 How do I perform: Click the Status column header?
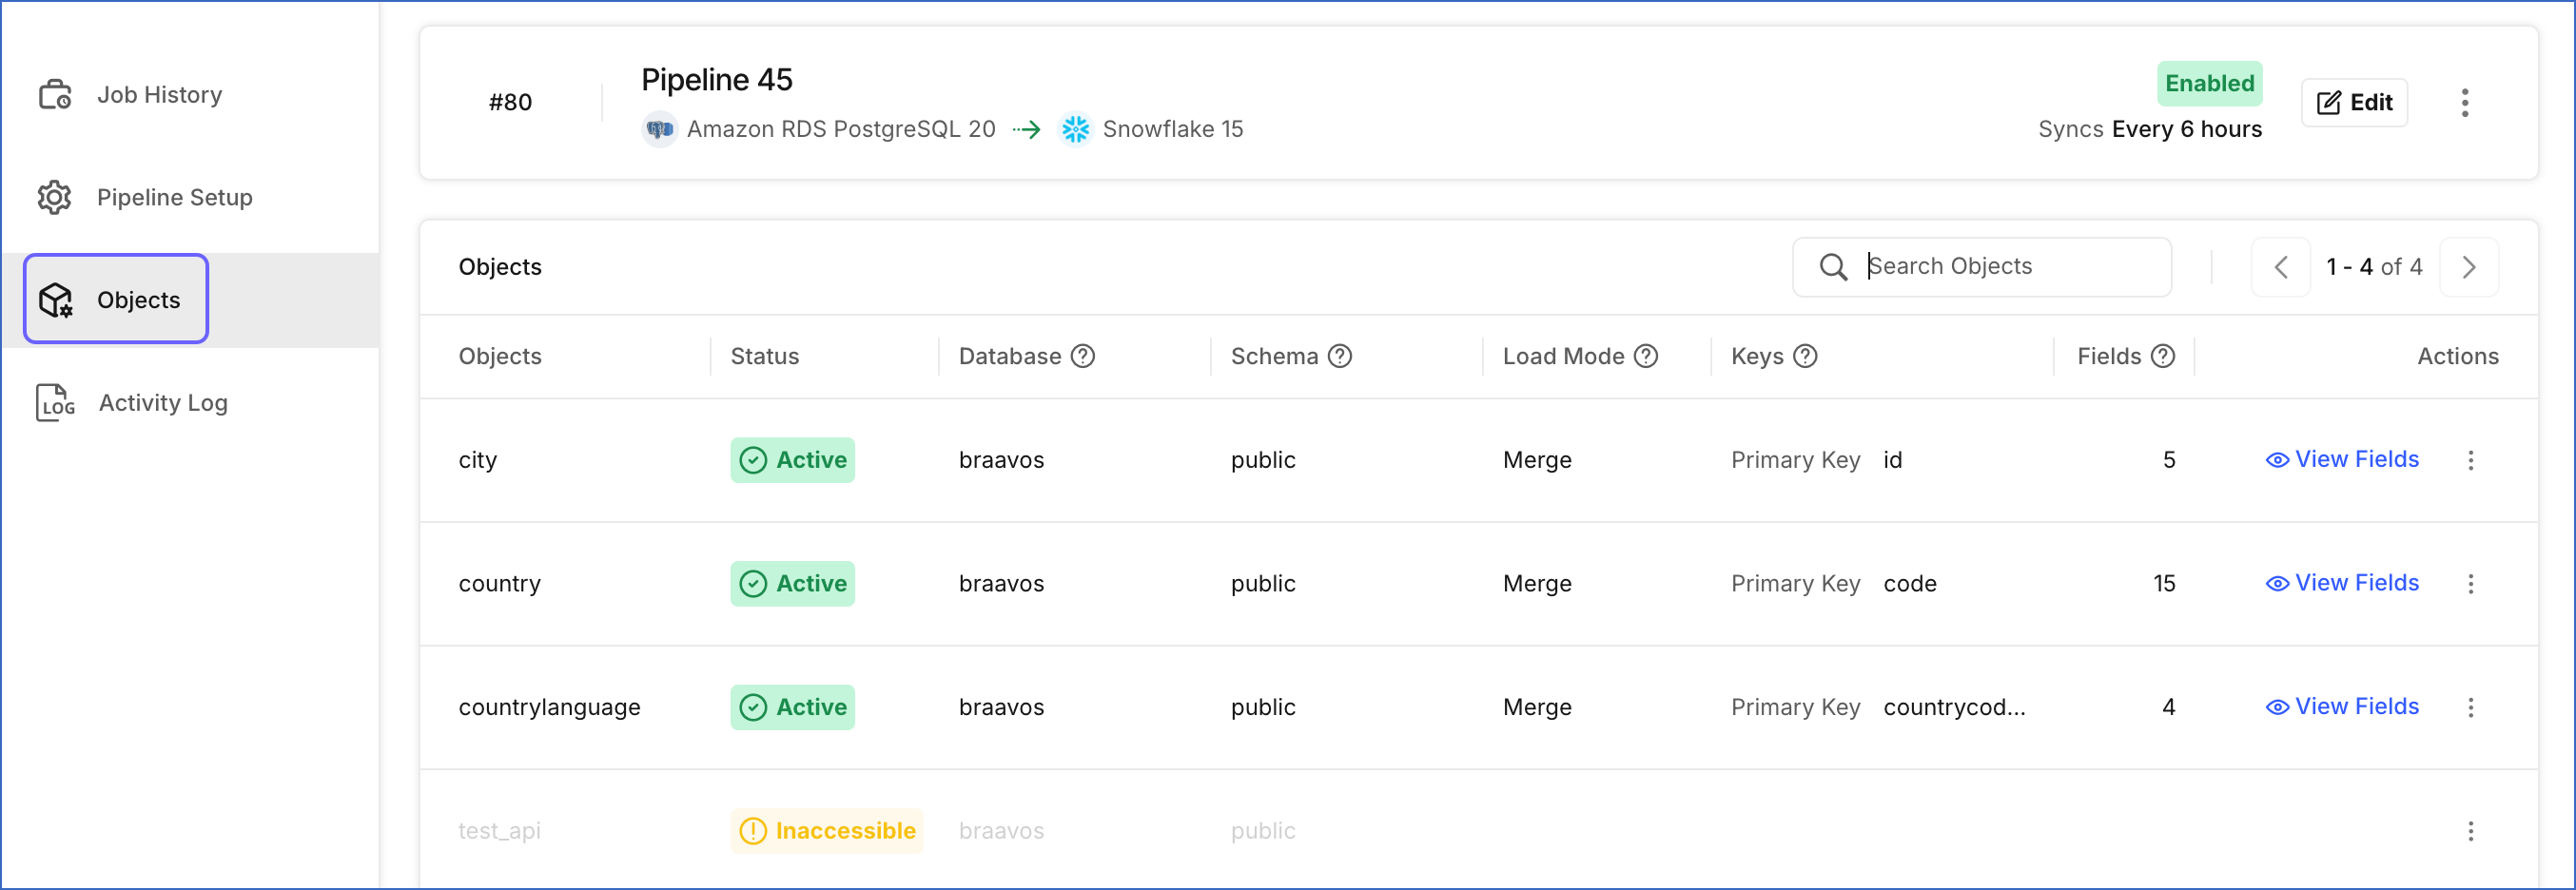[765, 357]
